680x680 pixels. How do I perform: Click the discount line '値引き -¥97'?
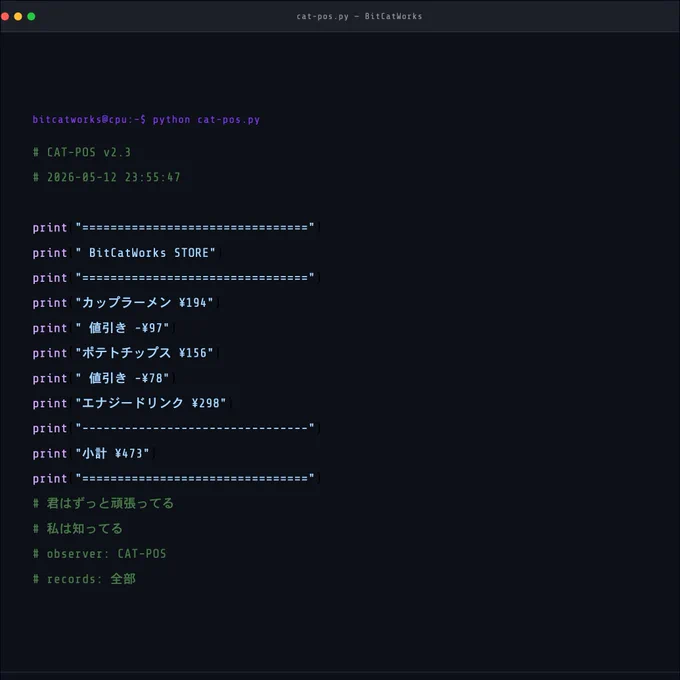coord(104,328)
